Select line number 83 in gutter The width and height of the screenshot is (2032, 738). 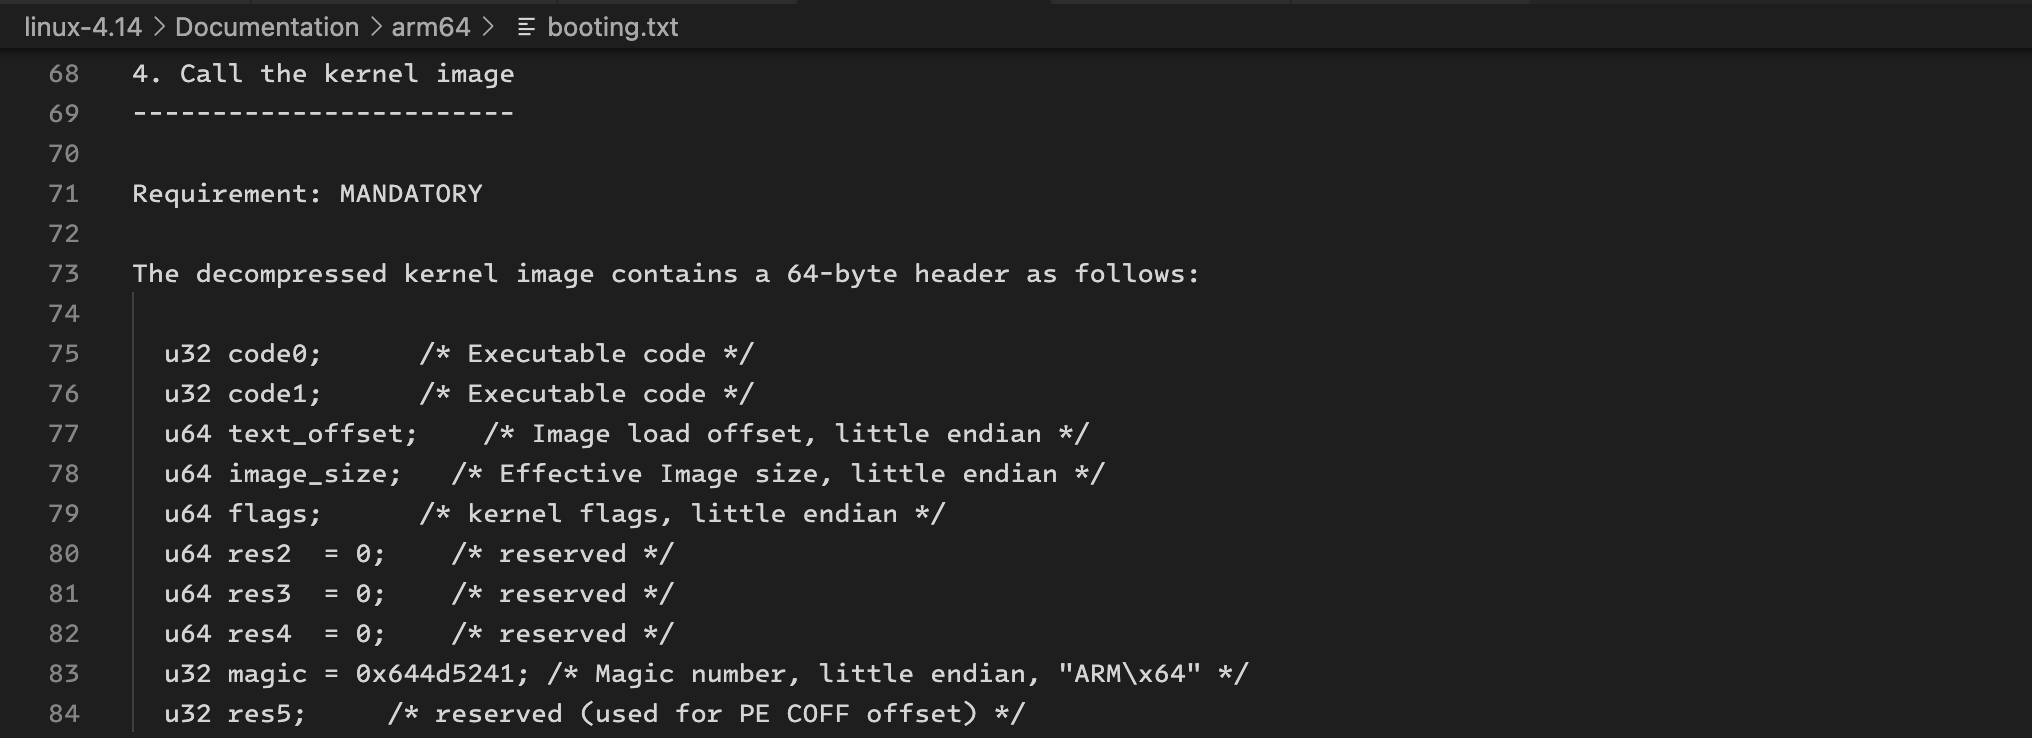[x=64, y=674]
